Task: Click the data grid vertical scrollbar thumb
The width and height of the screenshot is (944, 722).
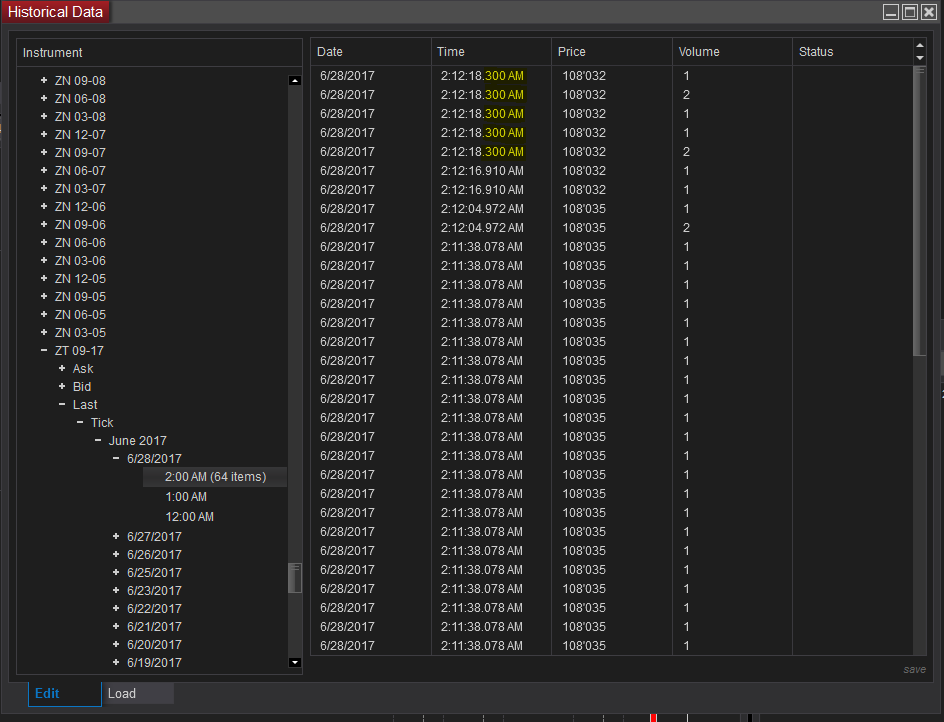Action: tap(919, 211)
